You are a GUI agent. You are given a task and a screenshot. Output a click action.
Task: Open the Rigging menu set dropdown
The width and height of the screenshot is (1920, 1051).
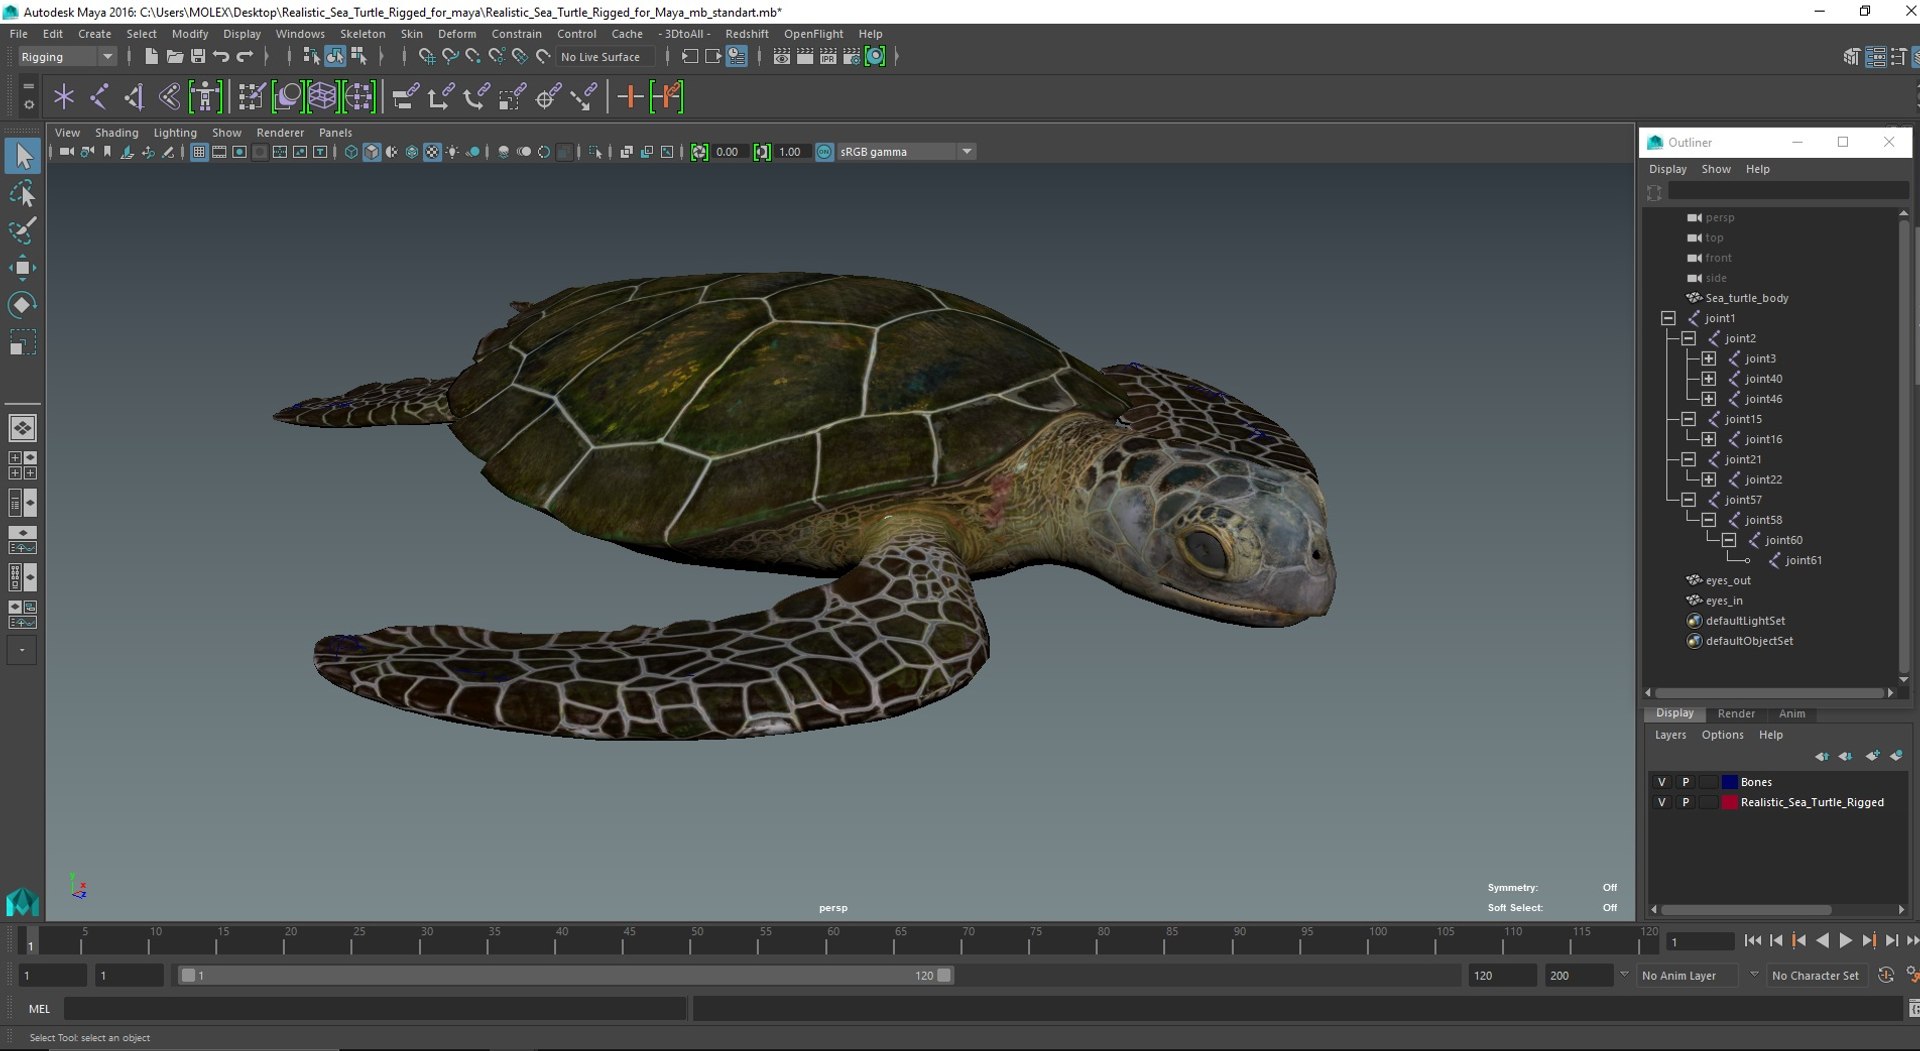tap(66, 57)
